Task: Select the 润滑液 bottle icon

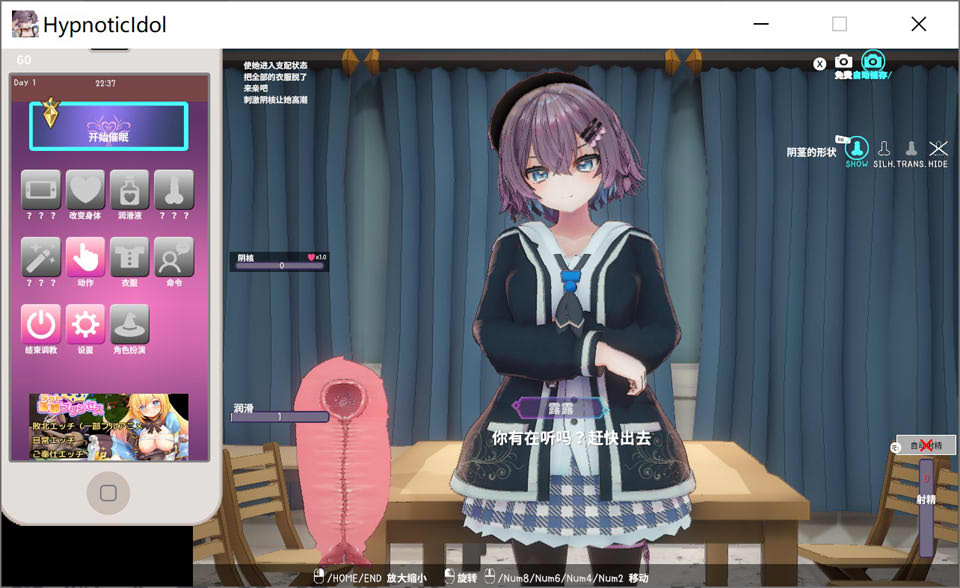Action: pos(129,190)
